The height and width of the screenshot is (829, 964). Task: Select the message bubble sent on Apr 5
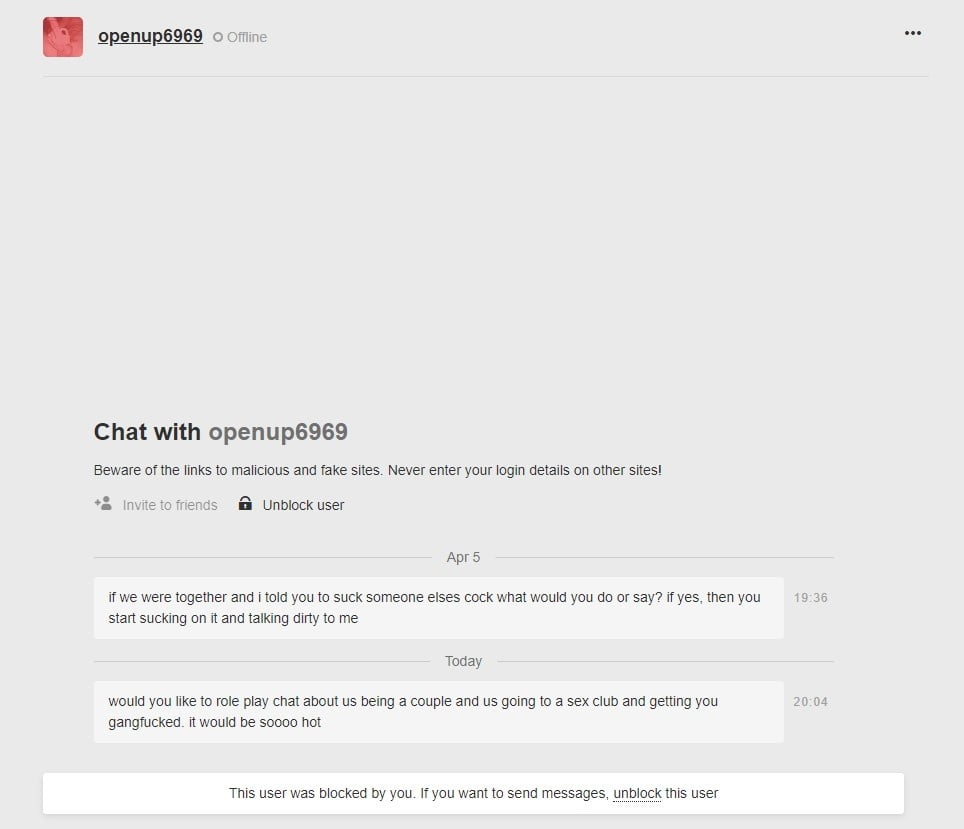438,608
